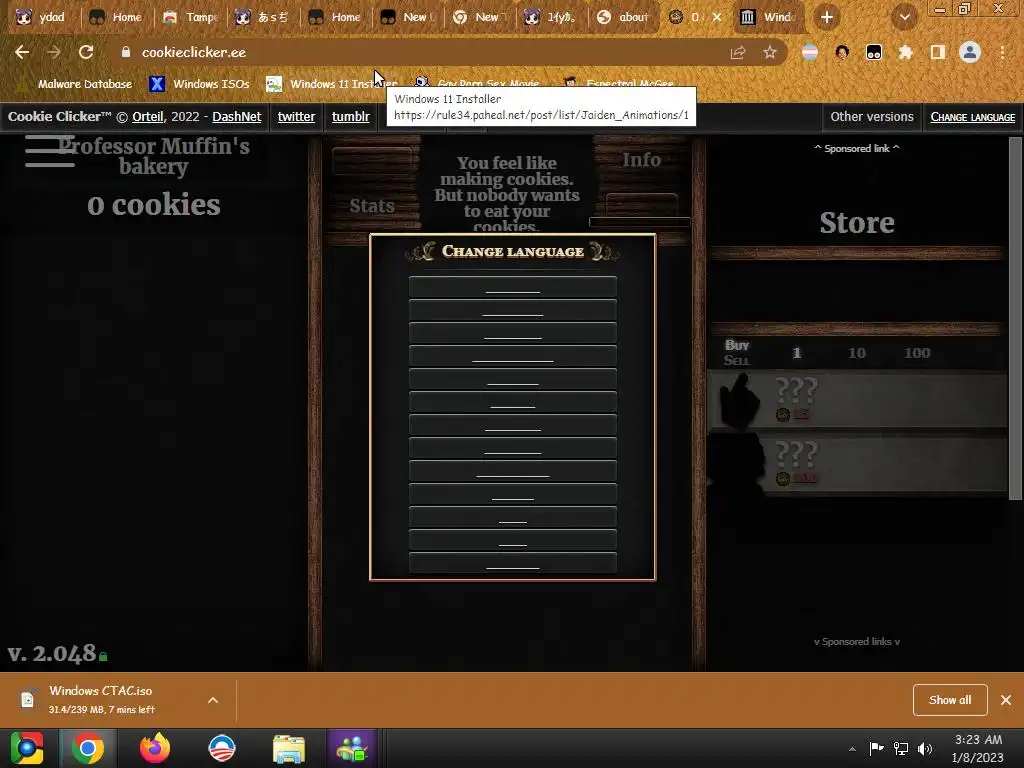Screen dimensions: 1024x768
Task: Switch to the 'Wind' tab
Action: (769, 18)
